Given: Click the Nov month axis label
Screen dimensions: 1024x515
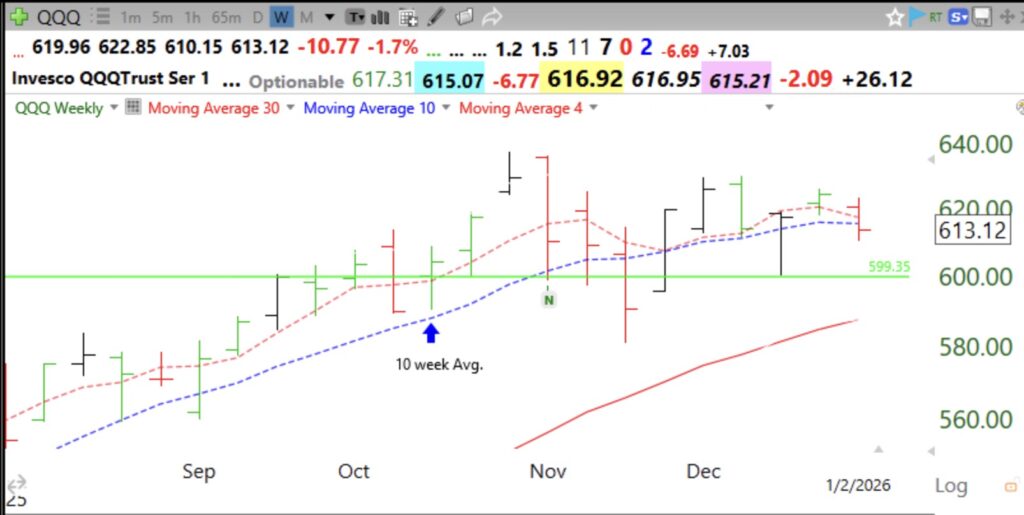Looking at the screenshot, I should coord(548,471).
